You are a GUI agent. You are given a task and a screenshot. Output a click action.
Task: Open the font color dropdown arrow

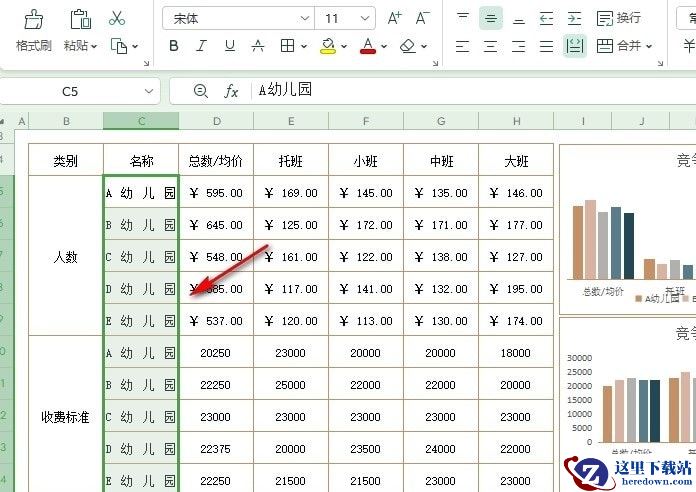point(384,46)
